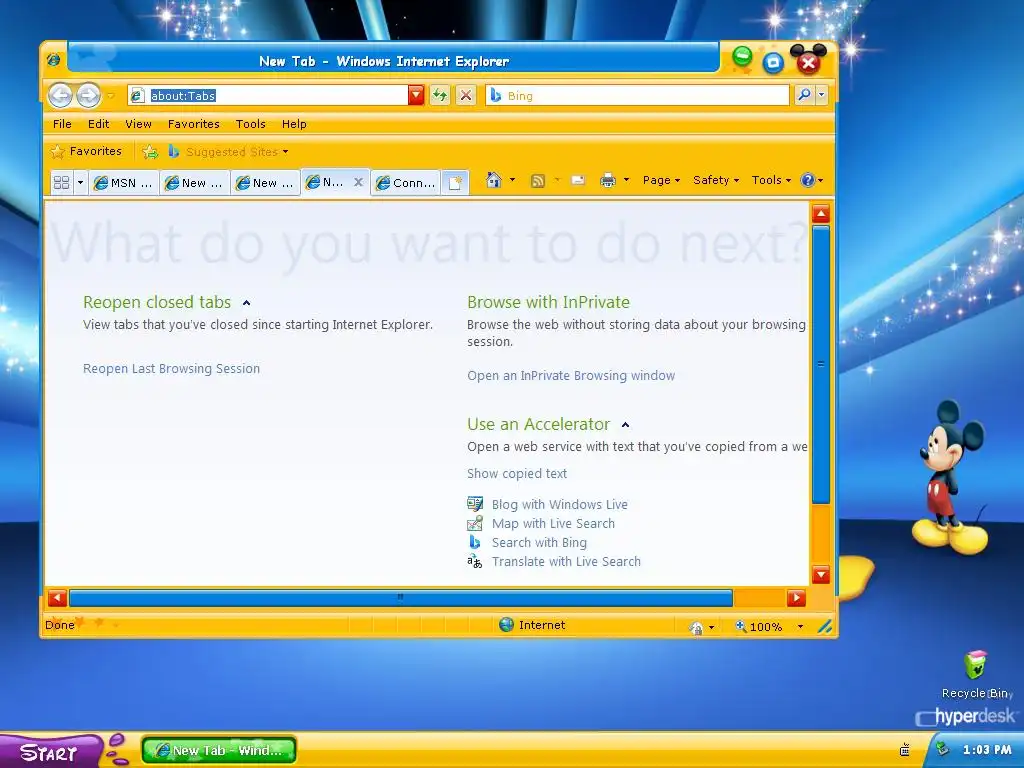Close the active N... tab
Screen dimensions: 1024x768
click(x=358, y=182)
